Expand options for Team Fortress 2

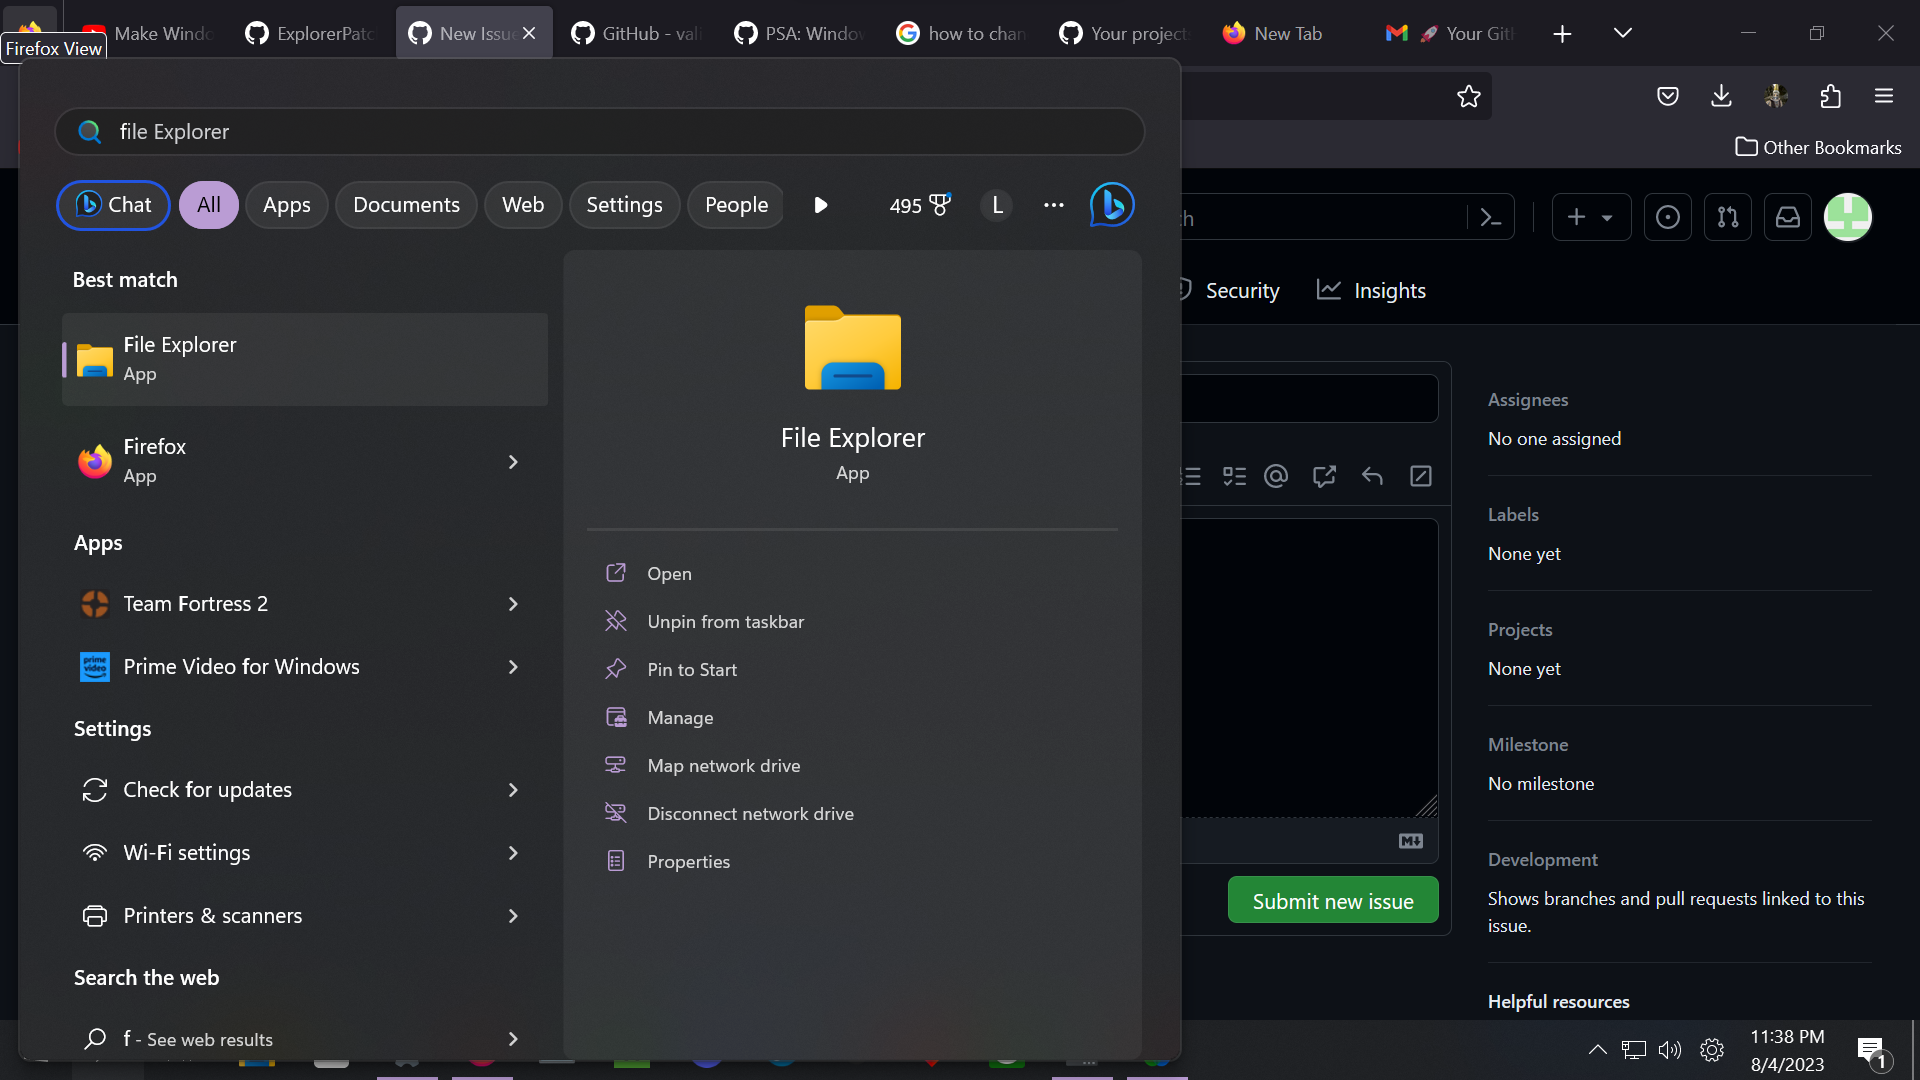pyautogui.click(x=512, y=604)
